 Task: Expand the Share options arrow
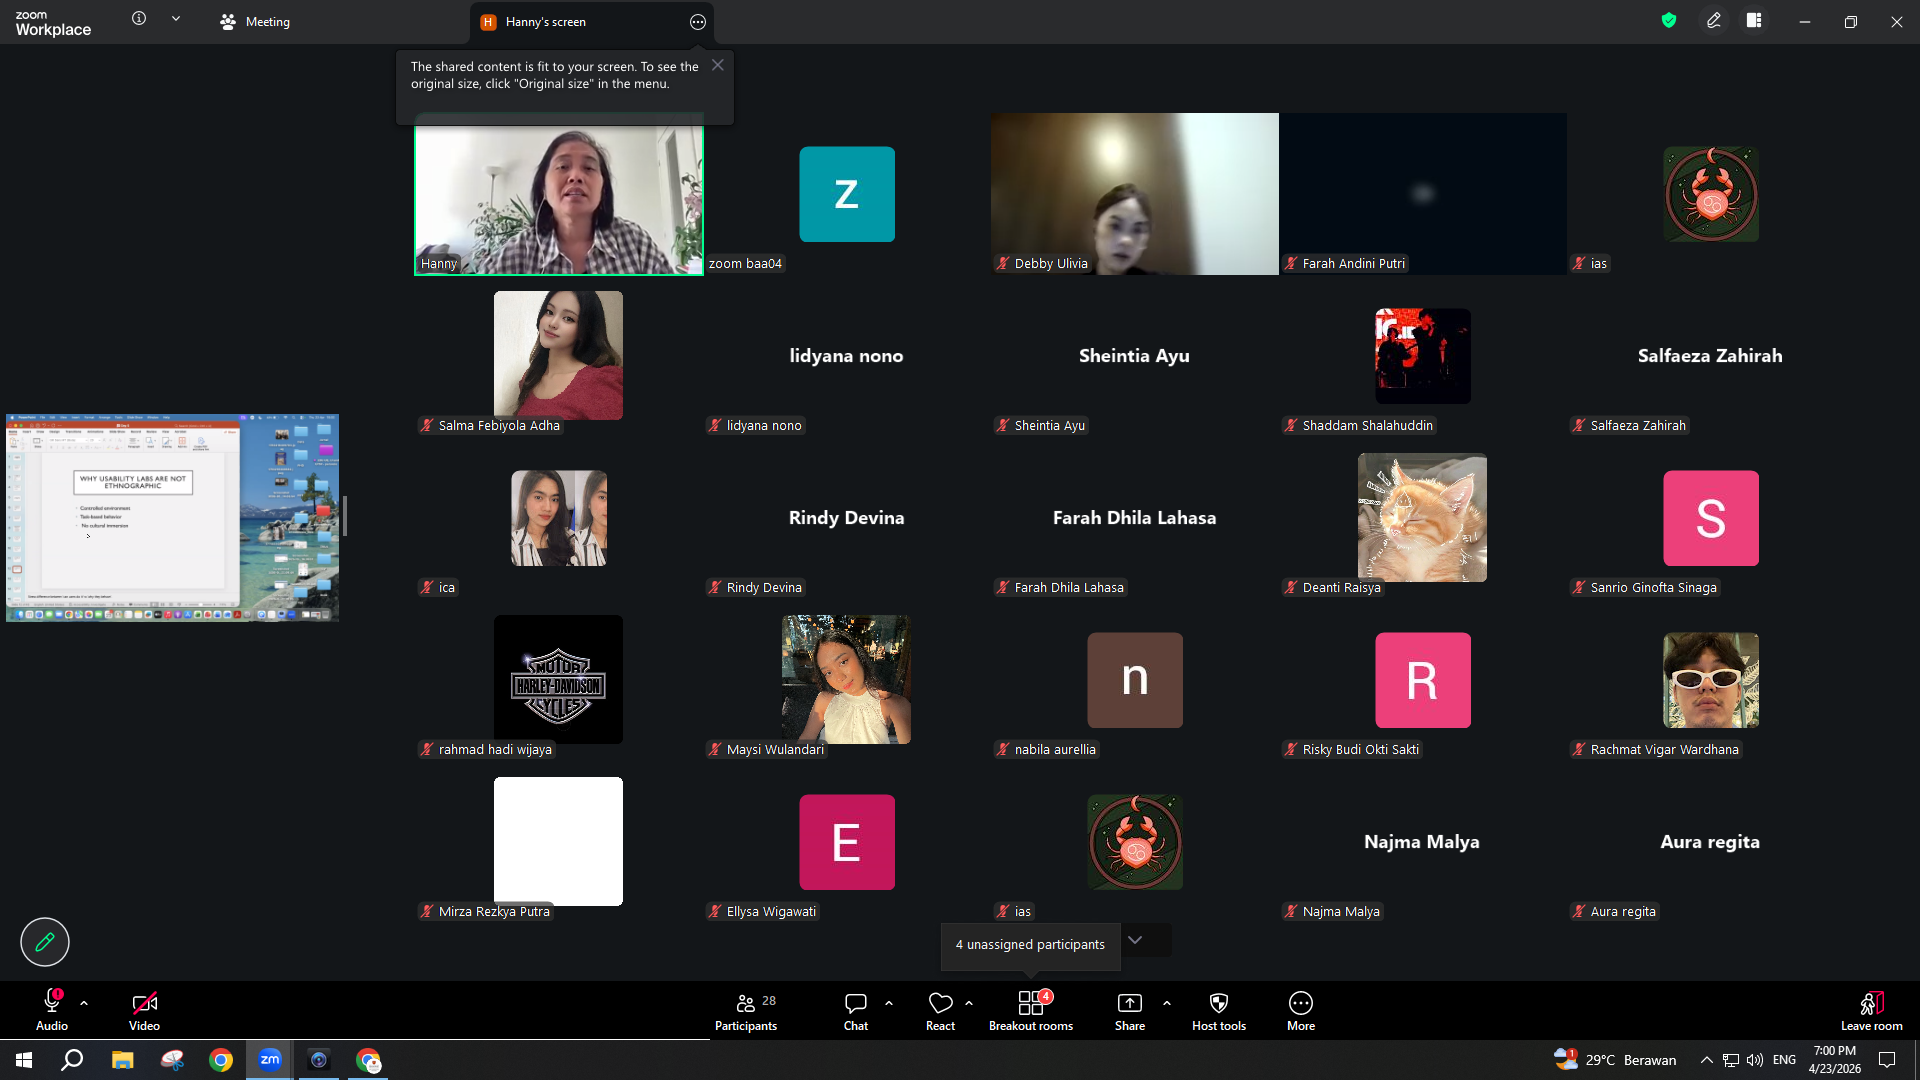(1167, 1003)
